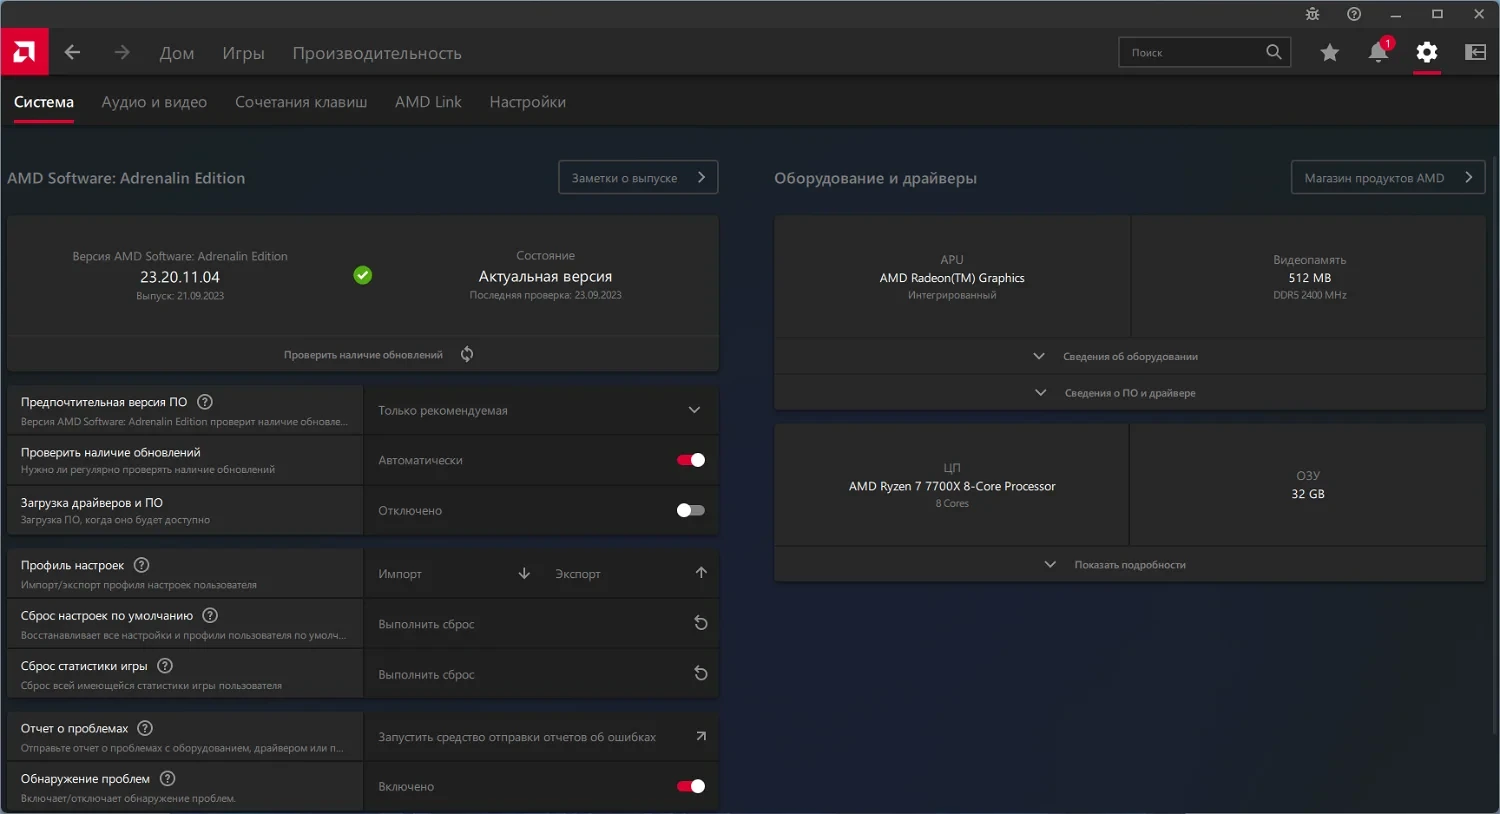Switch to the Аудио и видео tab
This screenshot has height=814, width=1500.
pos(154,102)
